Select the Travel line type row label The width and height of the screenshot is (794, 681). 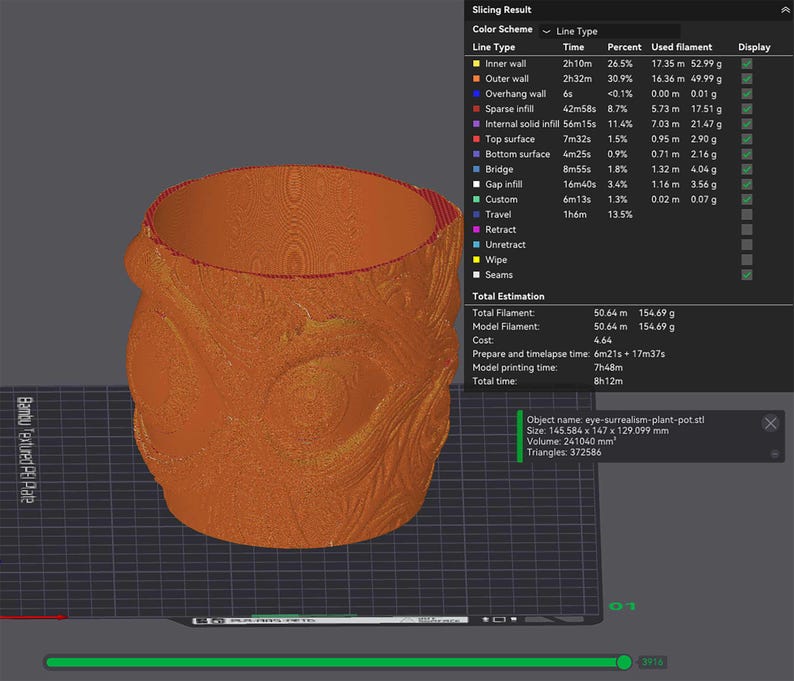498,215
